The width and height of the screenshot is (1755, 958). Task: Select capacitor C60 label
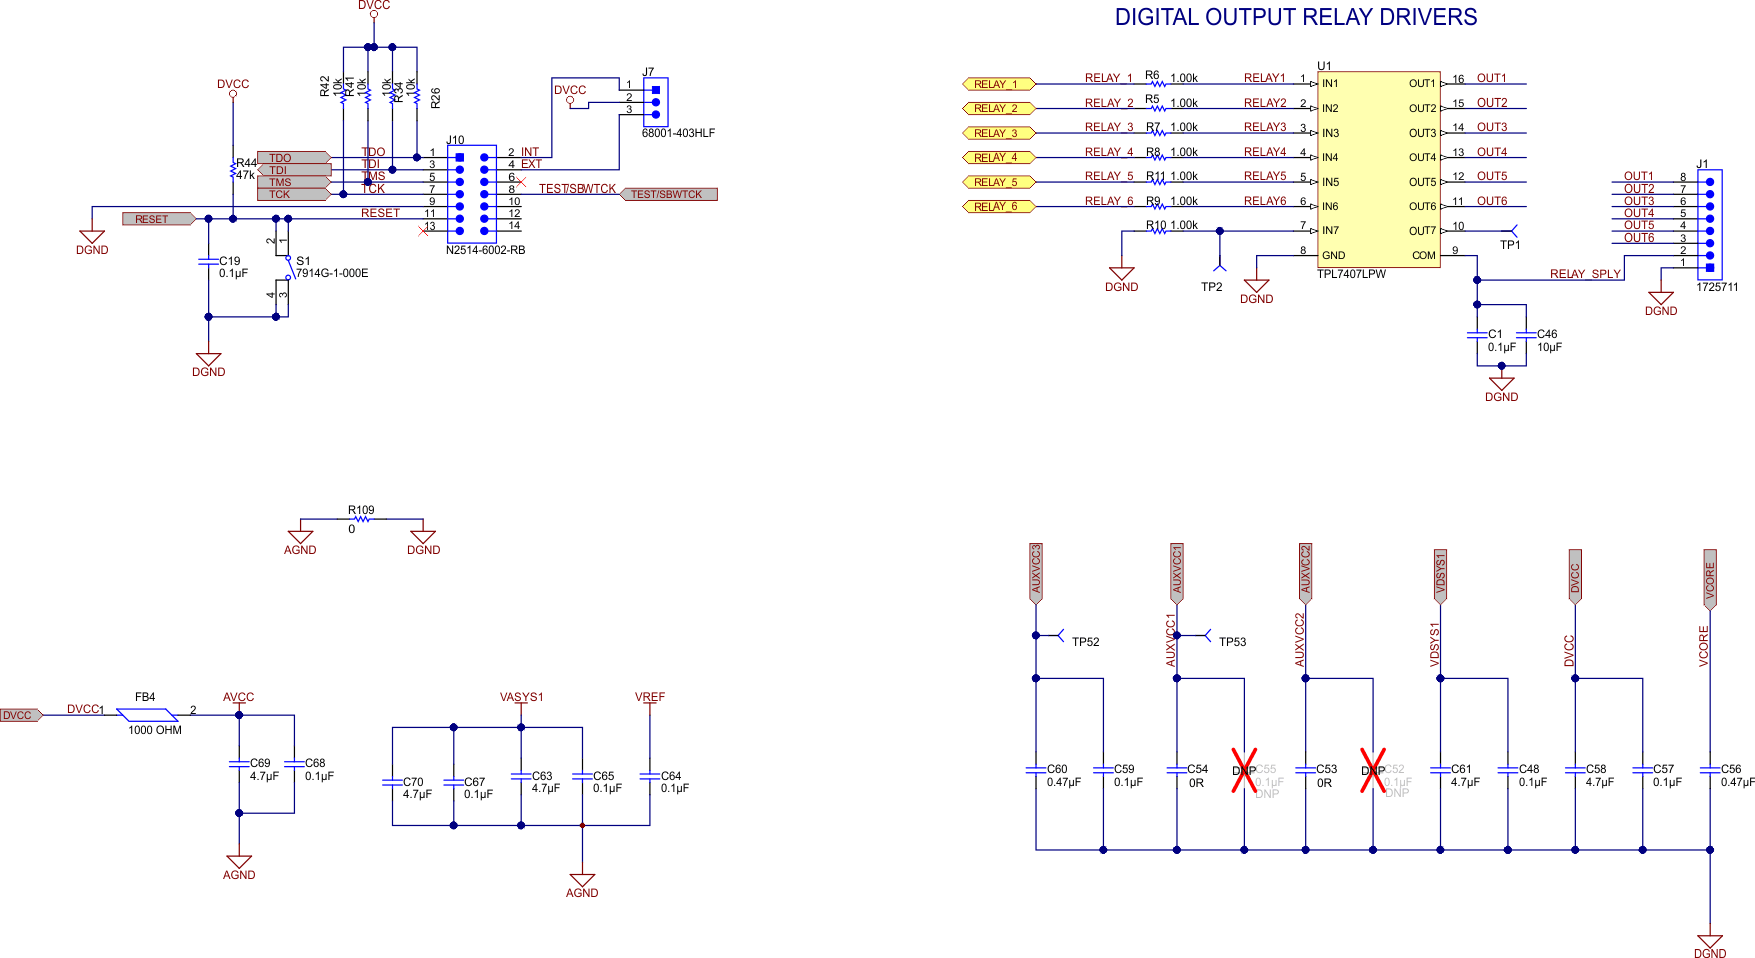coord(1057,769)
